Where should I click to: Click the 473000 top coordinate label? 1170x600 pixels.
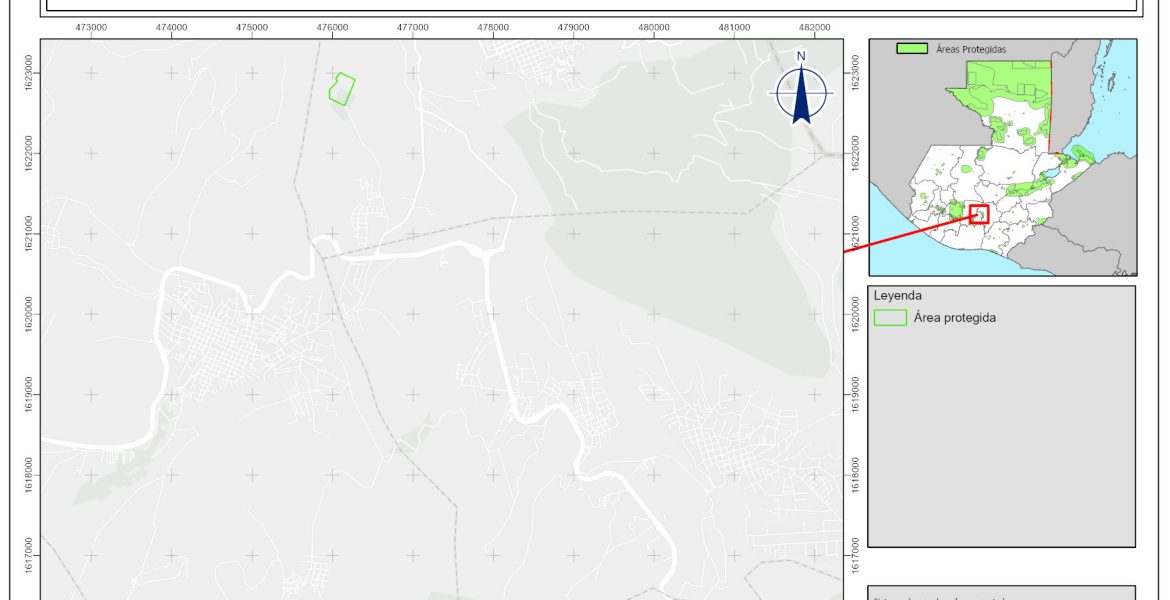91,28
